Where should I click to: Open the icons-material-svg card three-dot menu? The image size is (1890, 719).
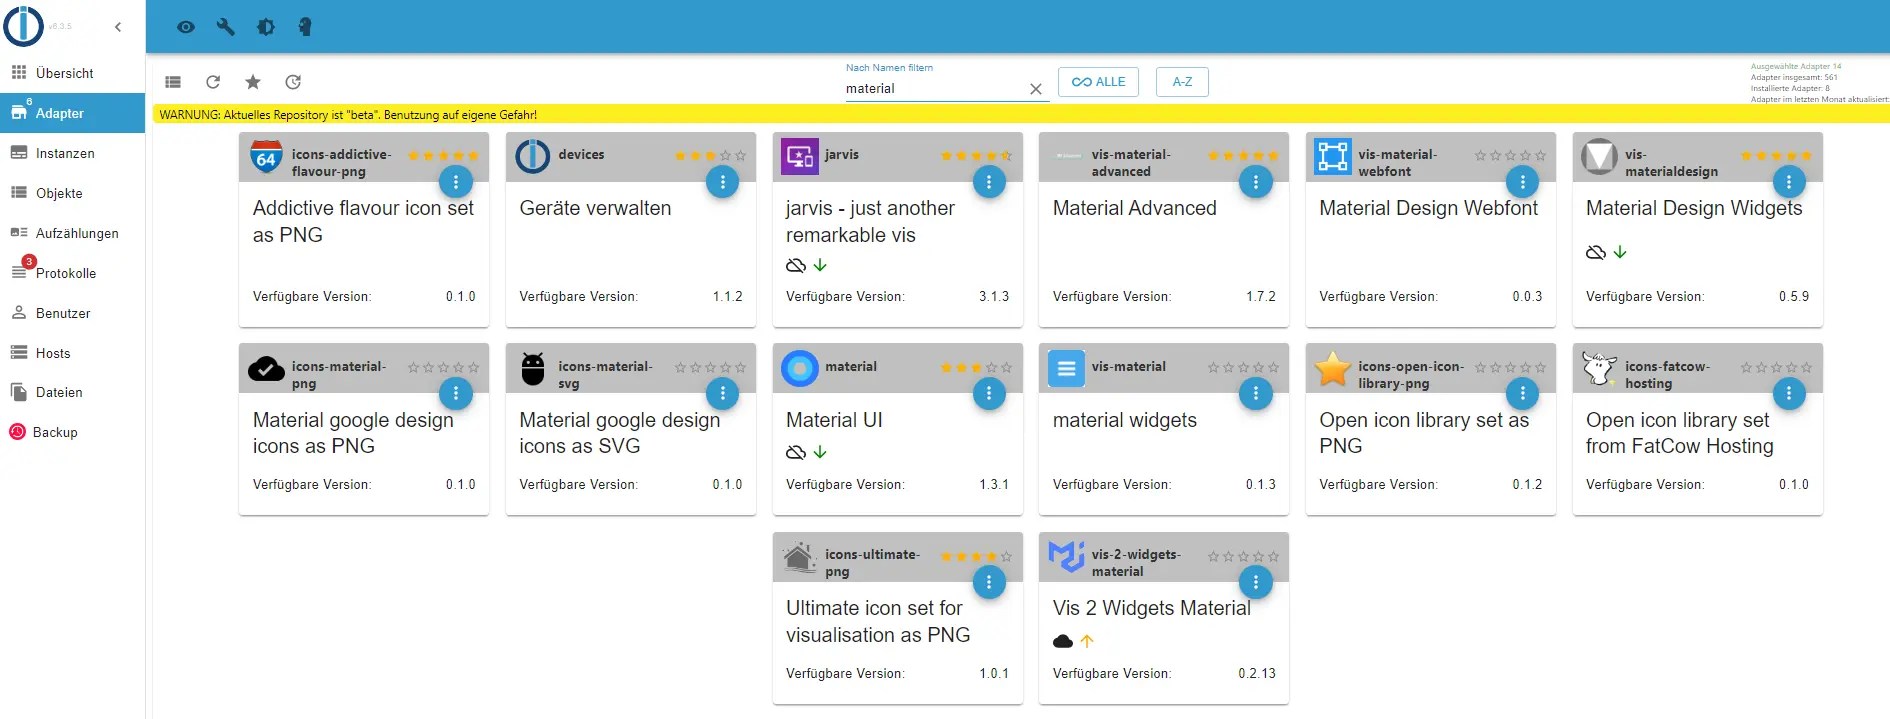(x=722, y=394)
